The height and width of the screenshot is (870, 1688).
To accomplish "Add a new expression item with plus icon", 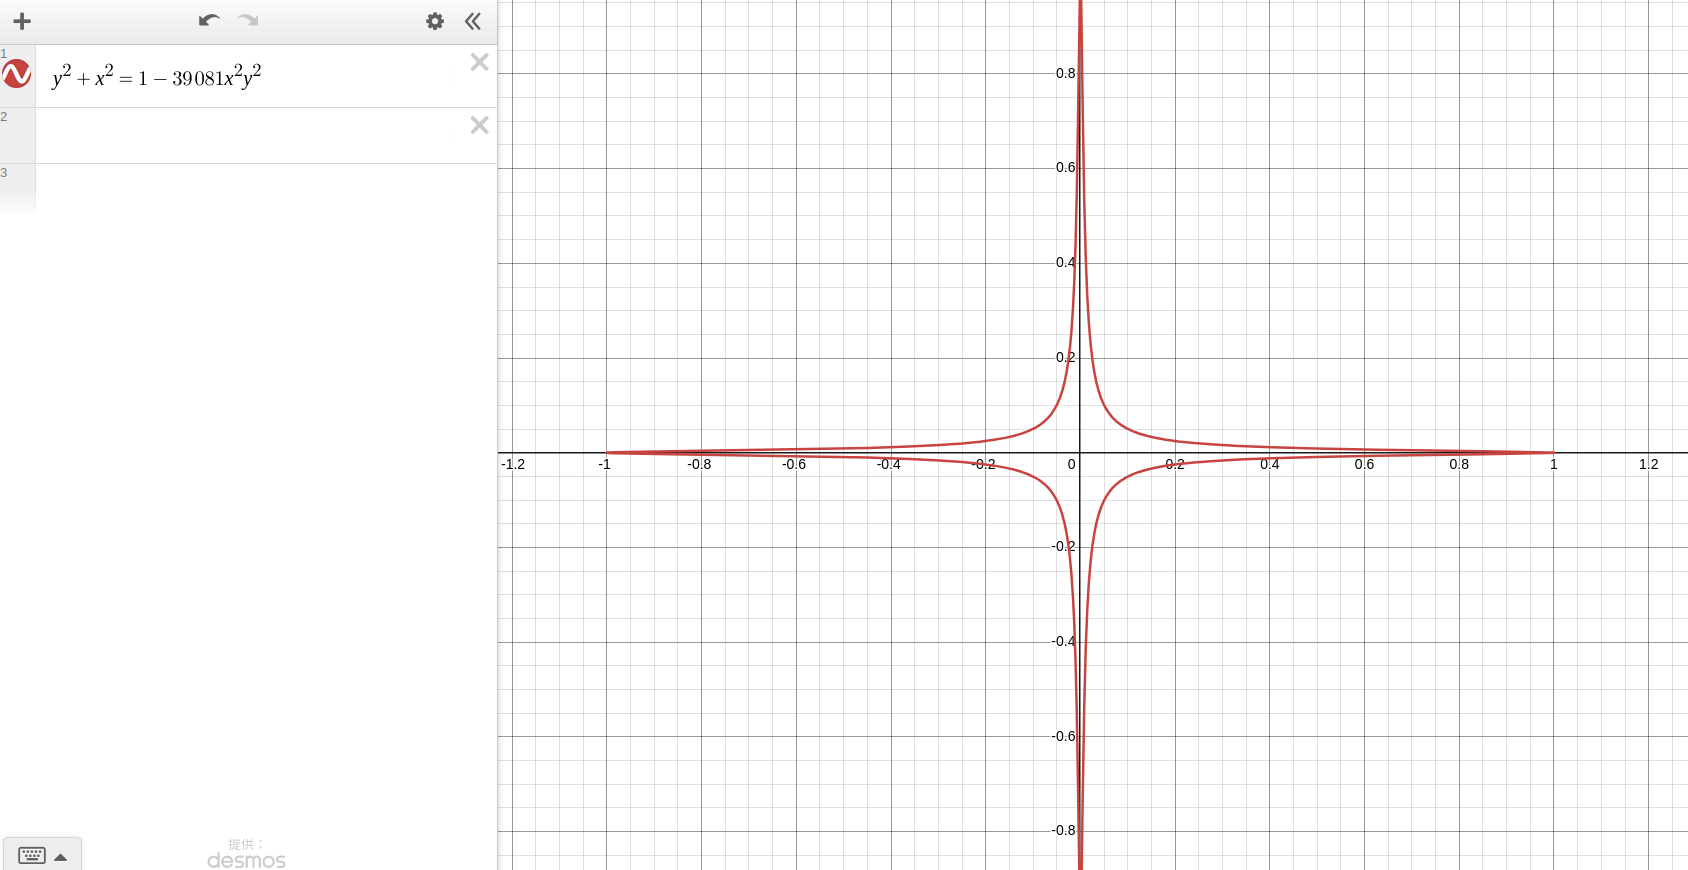I will point(22,21).
